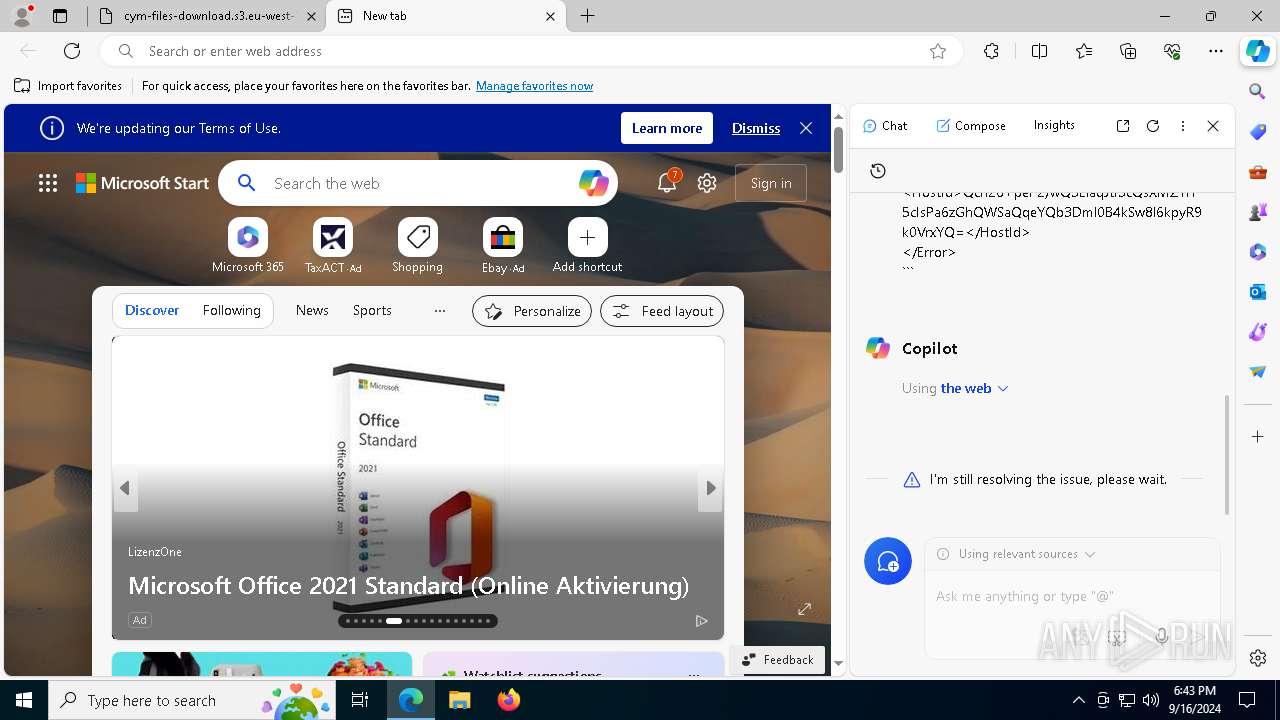The height and width of the screenshot is (720, 1280).
Task: Open the Edge profile icon
Action: [22, 16]
